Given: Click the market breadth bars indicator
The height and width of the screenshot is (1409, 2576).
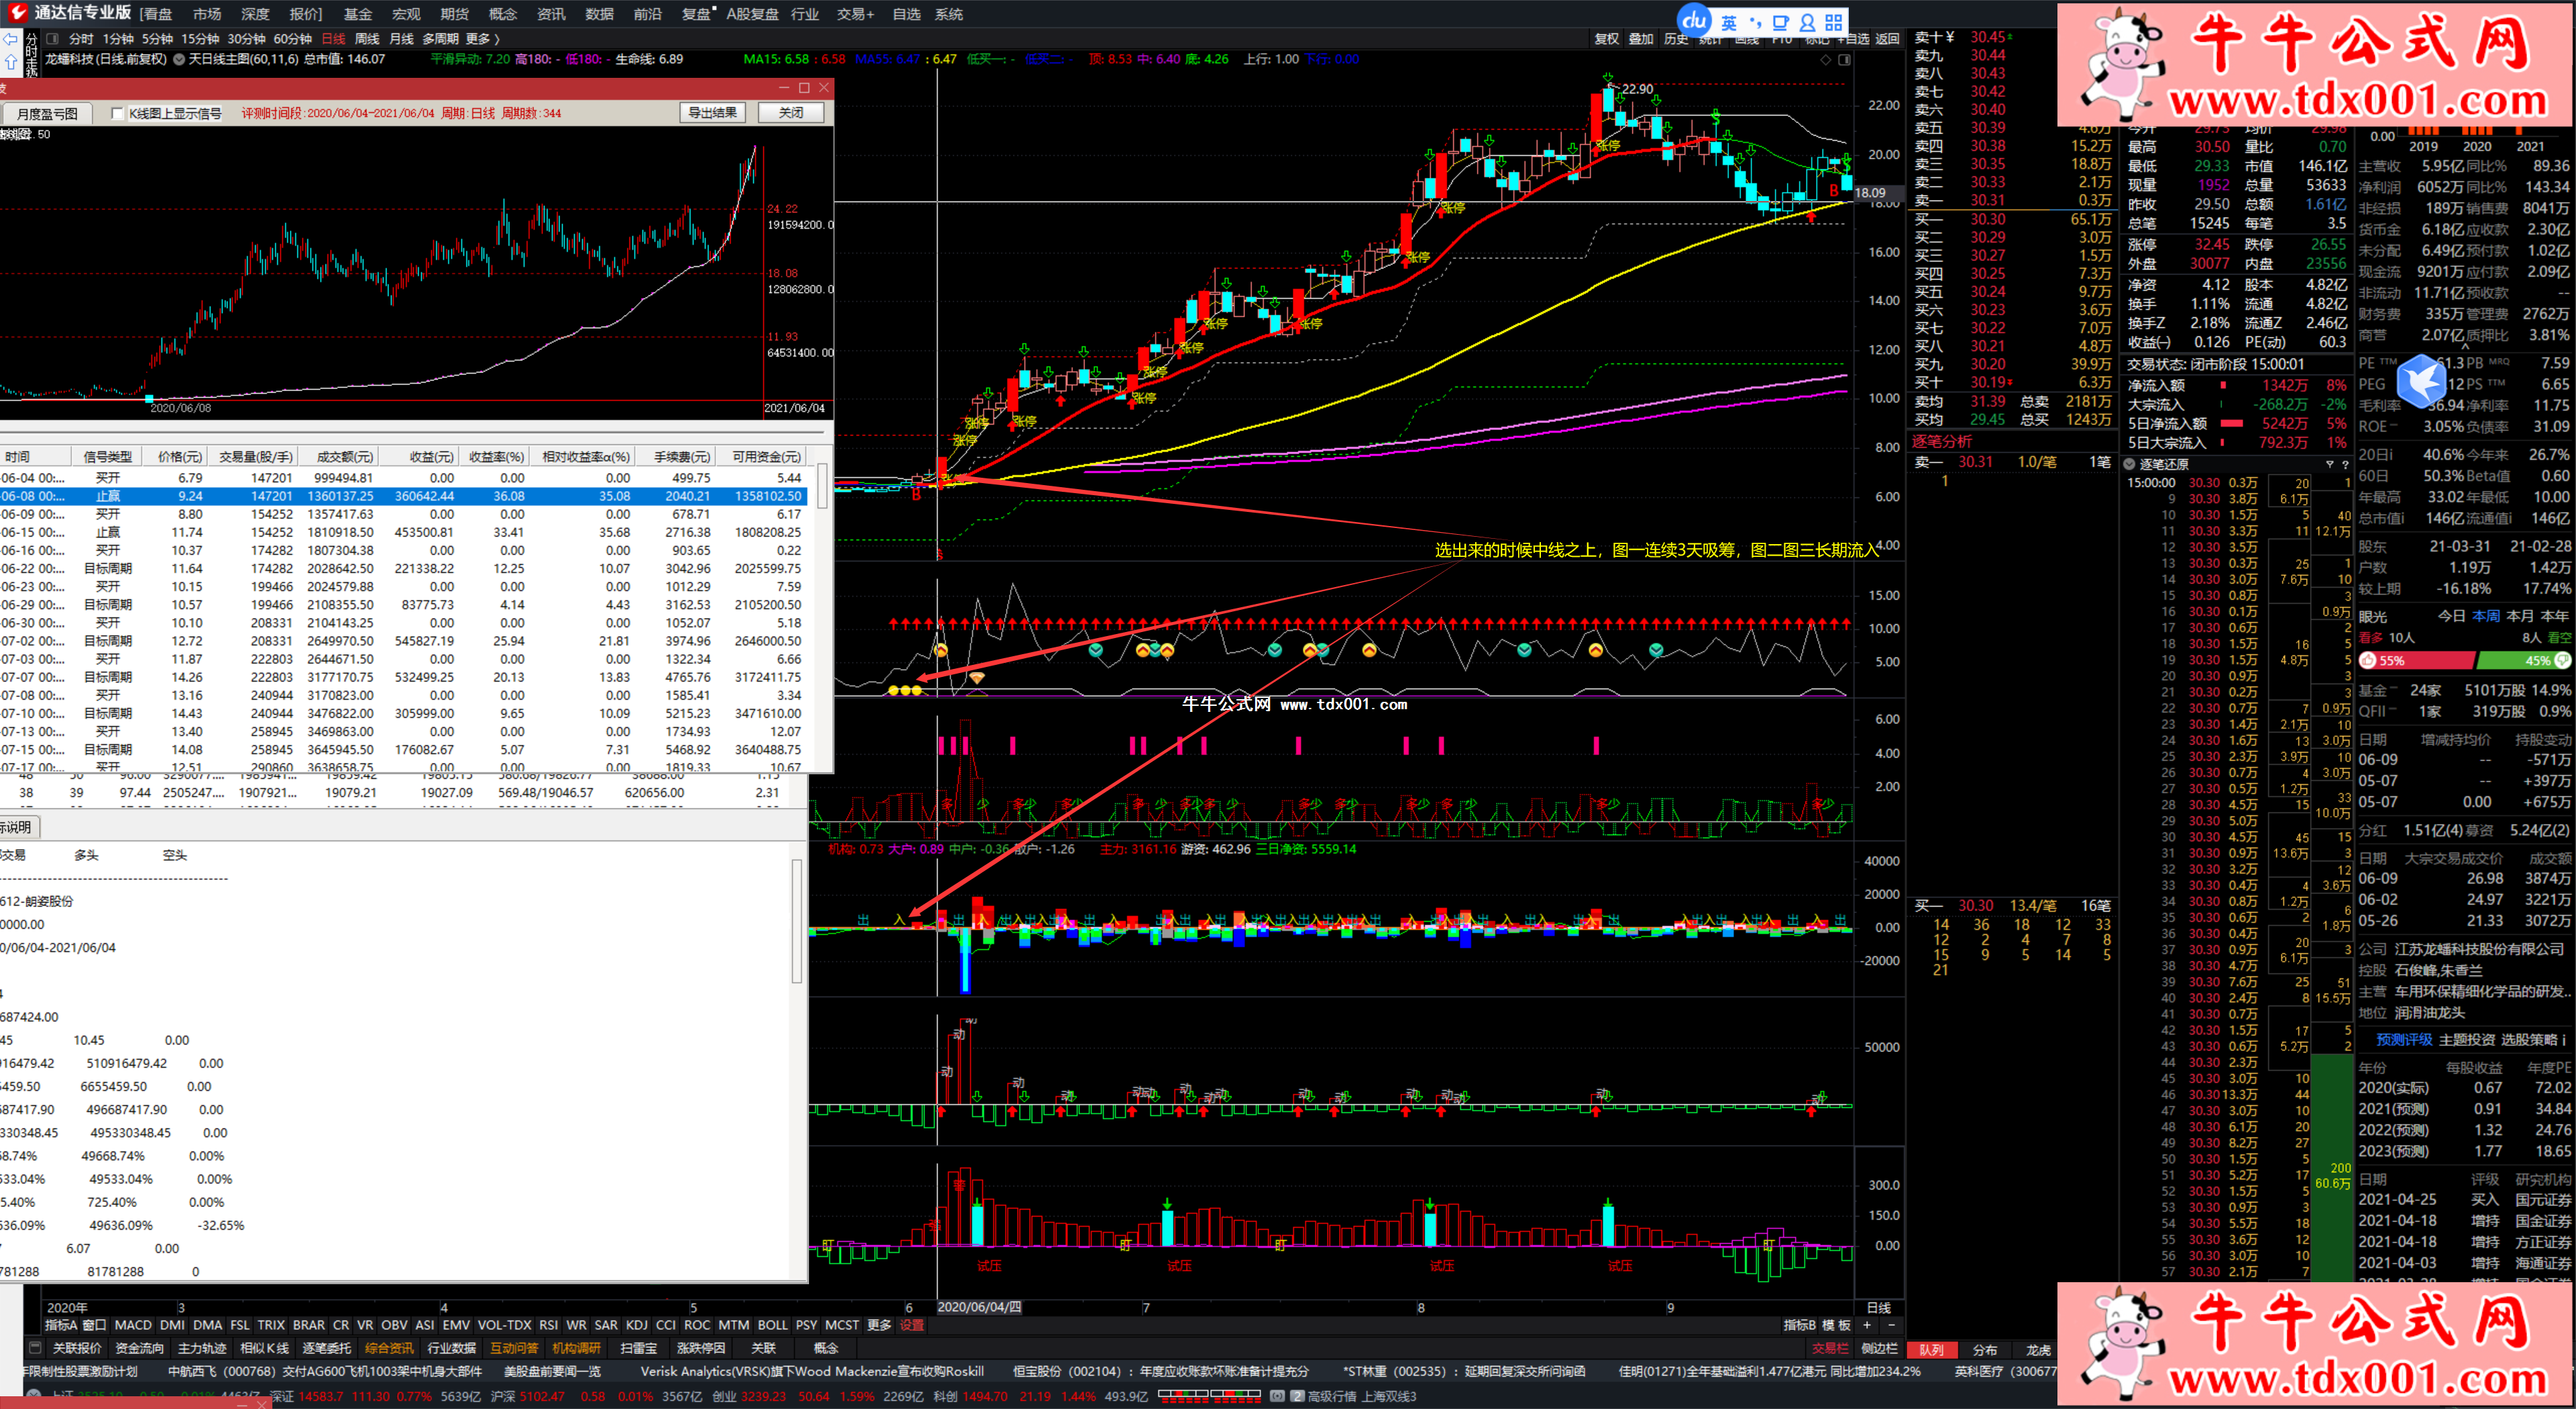Looking at the screenshot, I should (1209, 1396).
